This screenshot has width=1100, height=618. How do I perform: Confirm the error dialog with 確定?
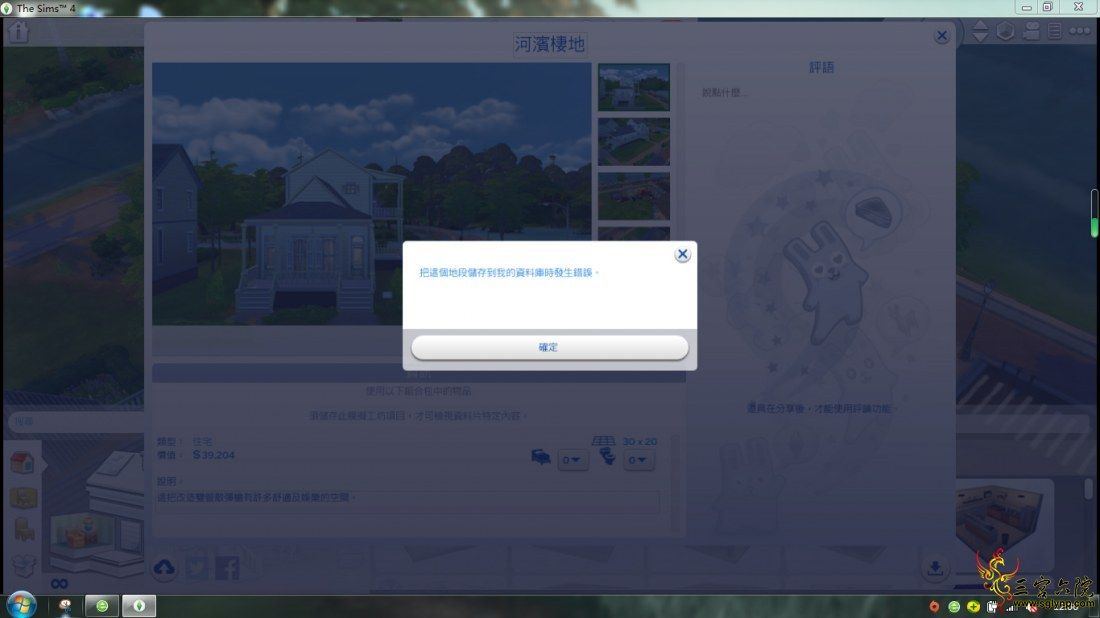tap(549, 347)
